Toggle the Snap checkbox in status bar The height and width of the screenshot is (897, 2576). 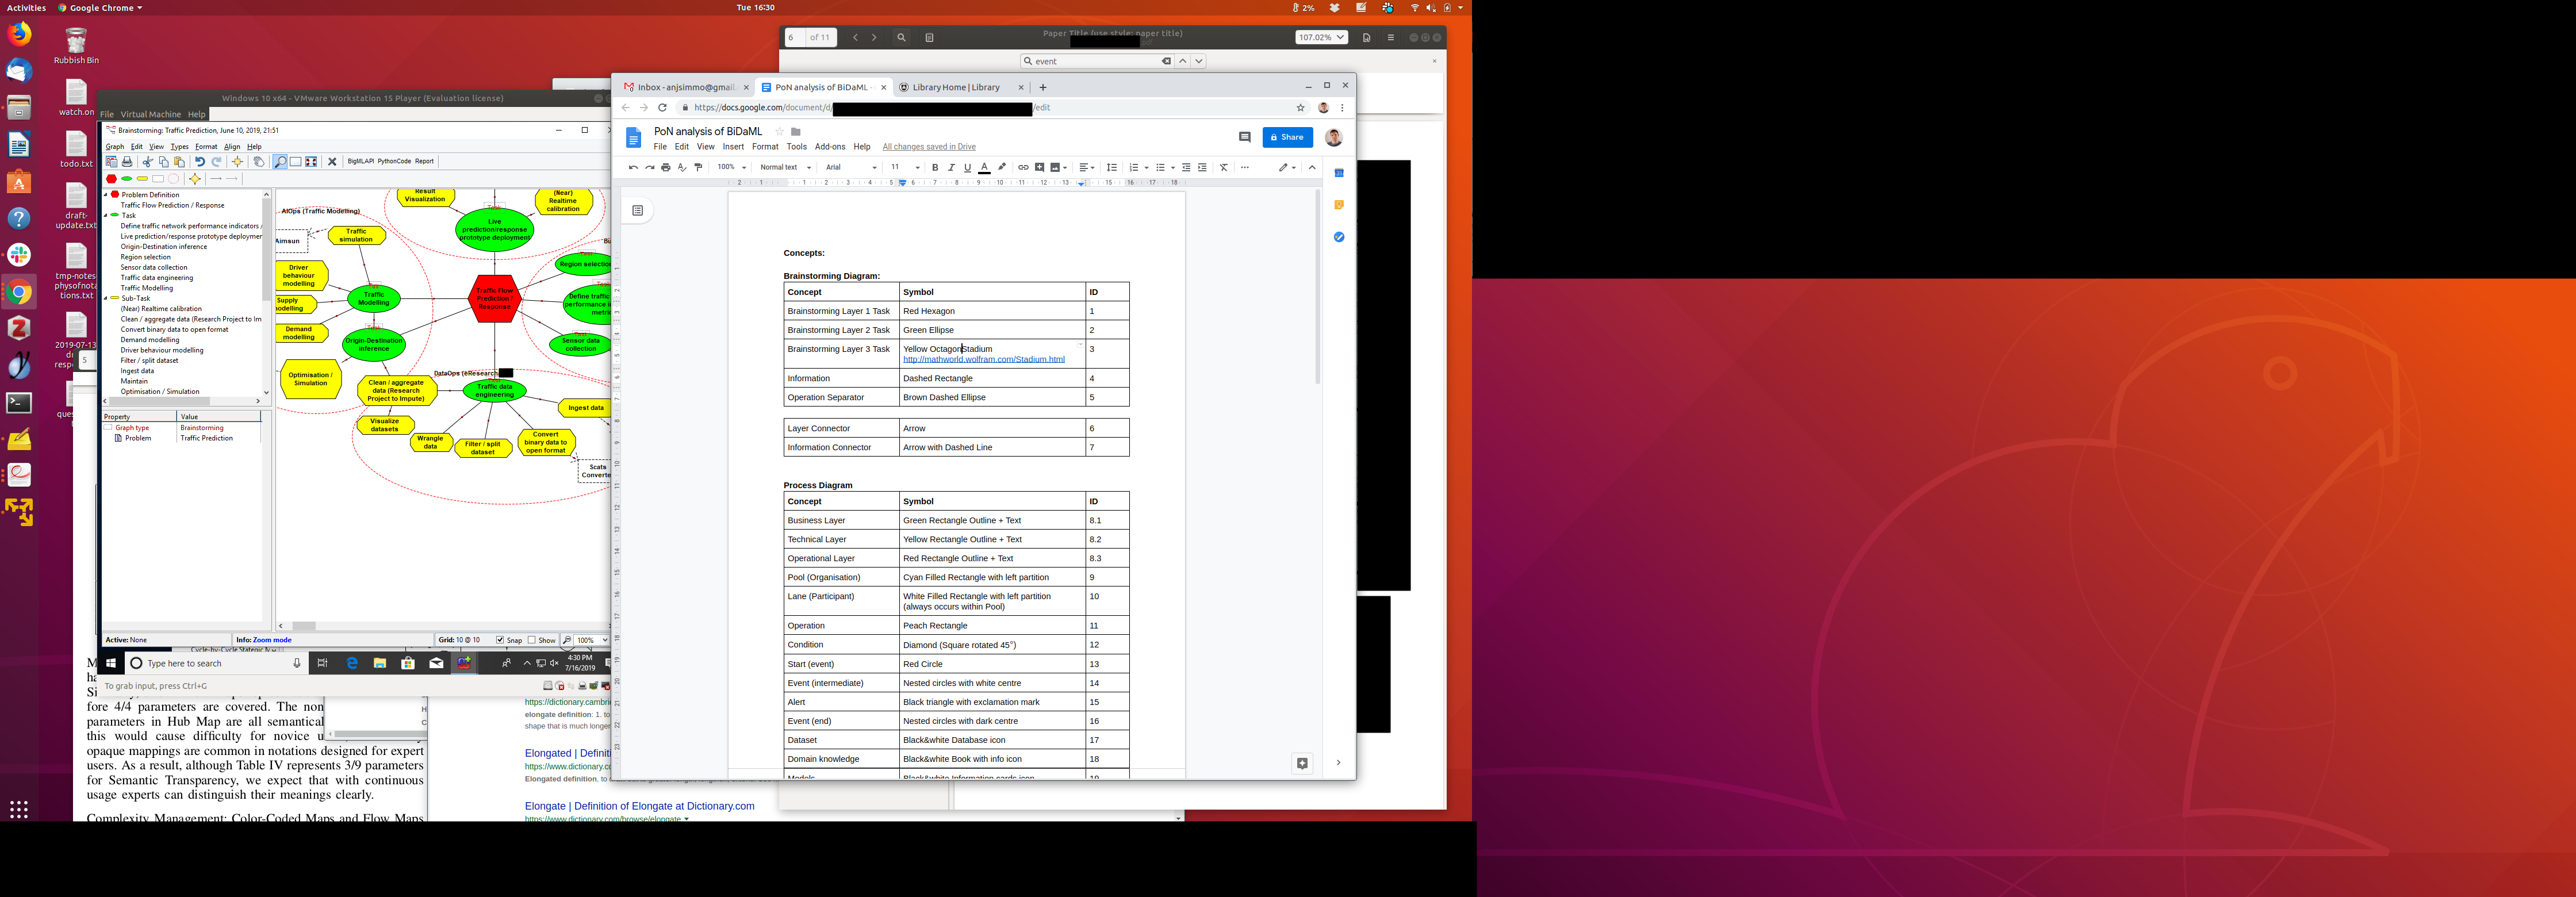500,640
